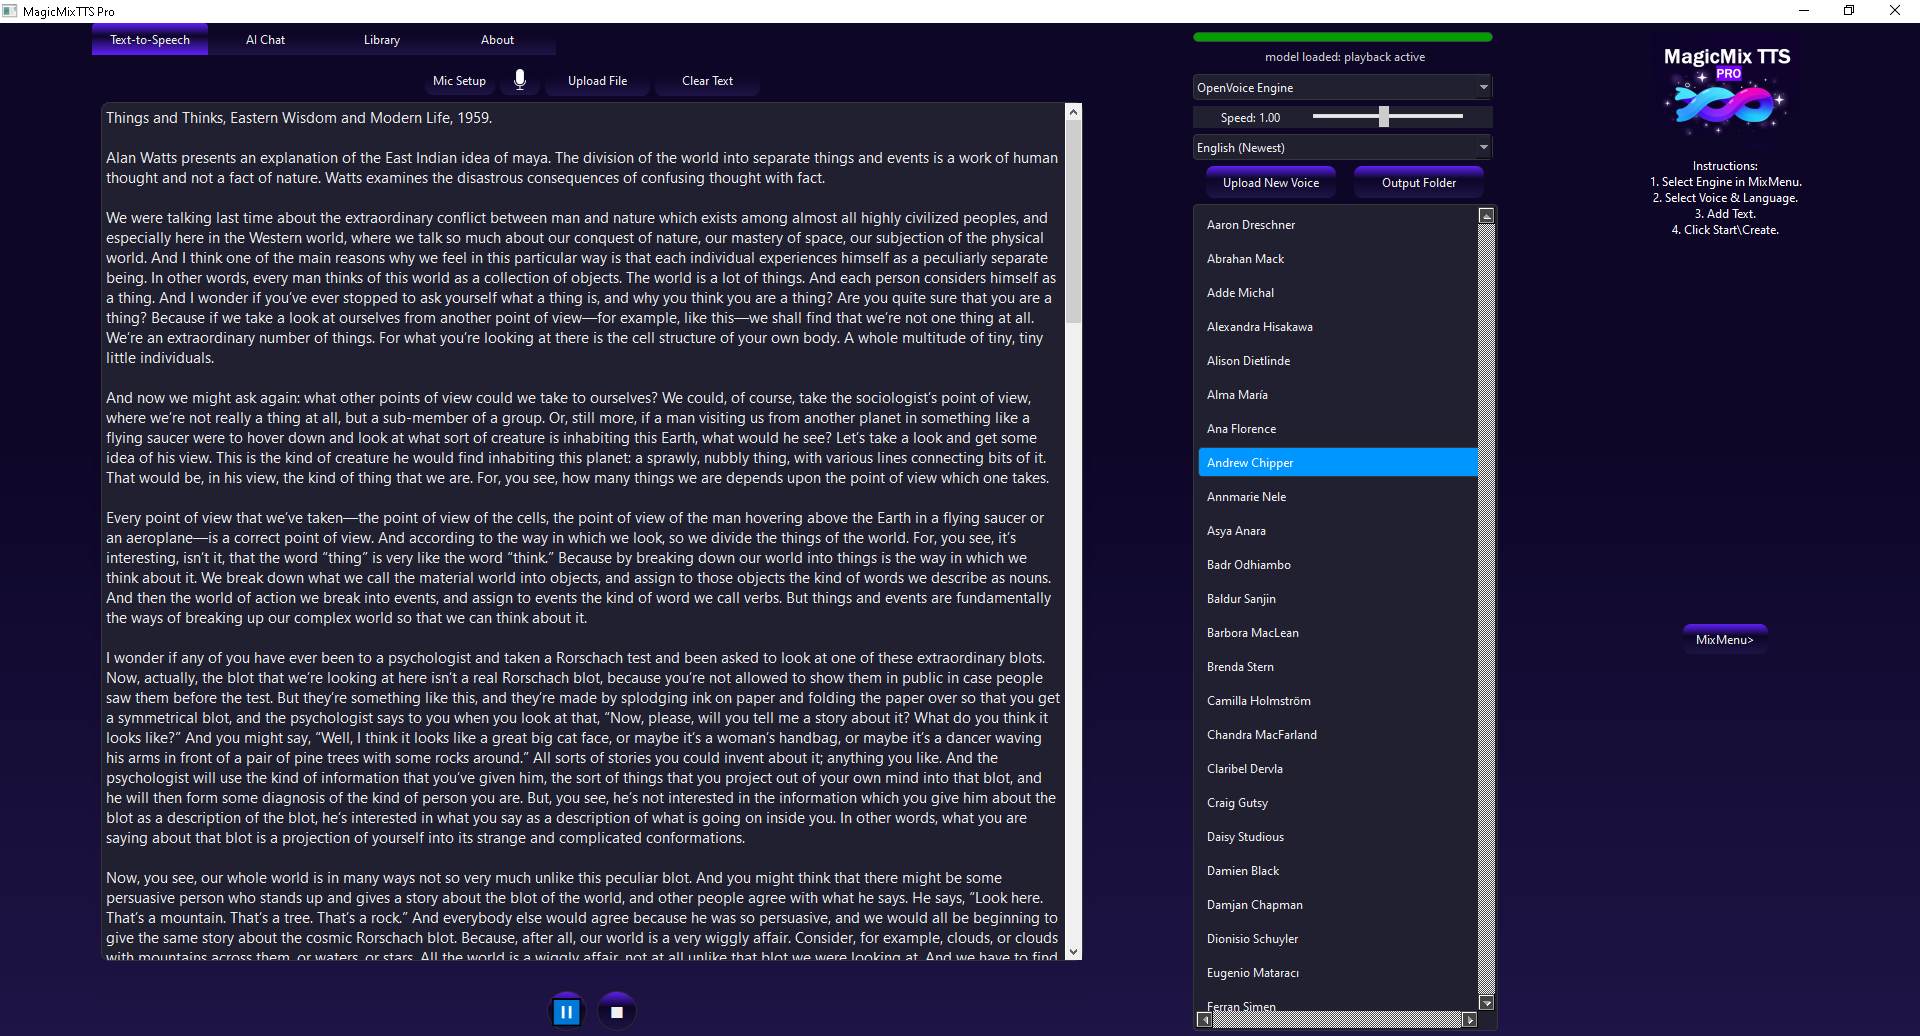Click the Speed: 1.00 label
Screen dimensions: 1920x1036
[x=1250, y=118]
